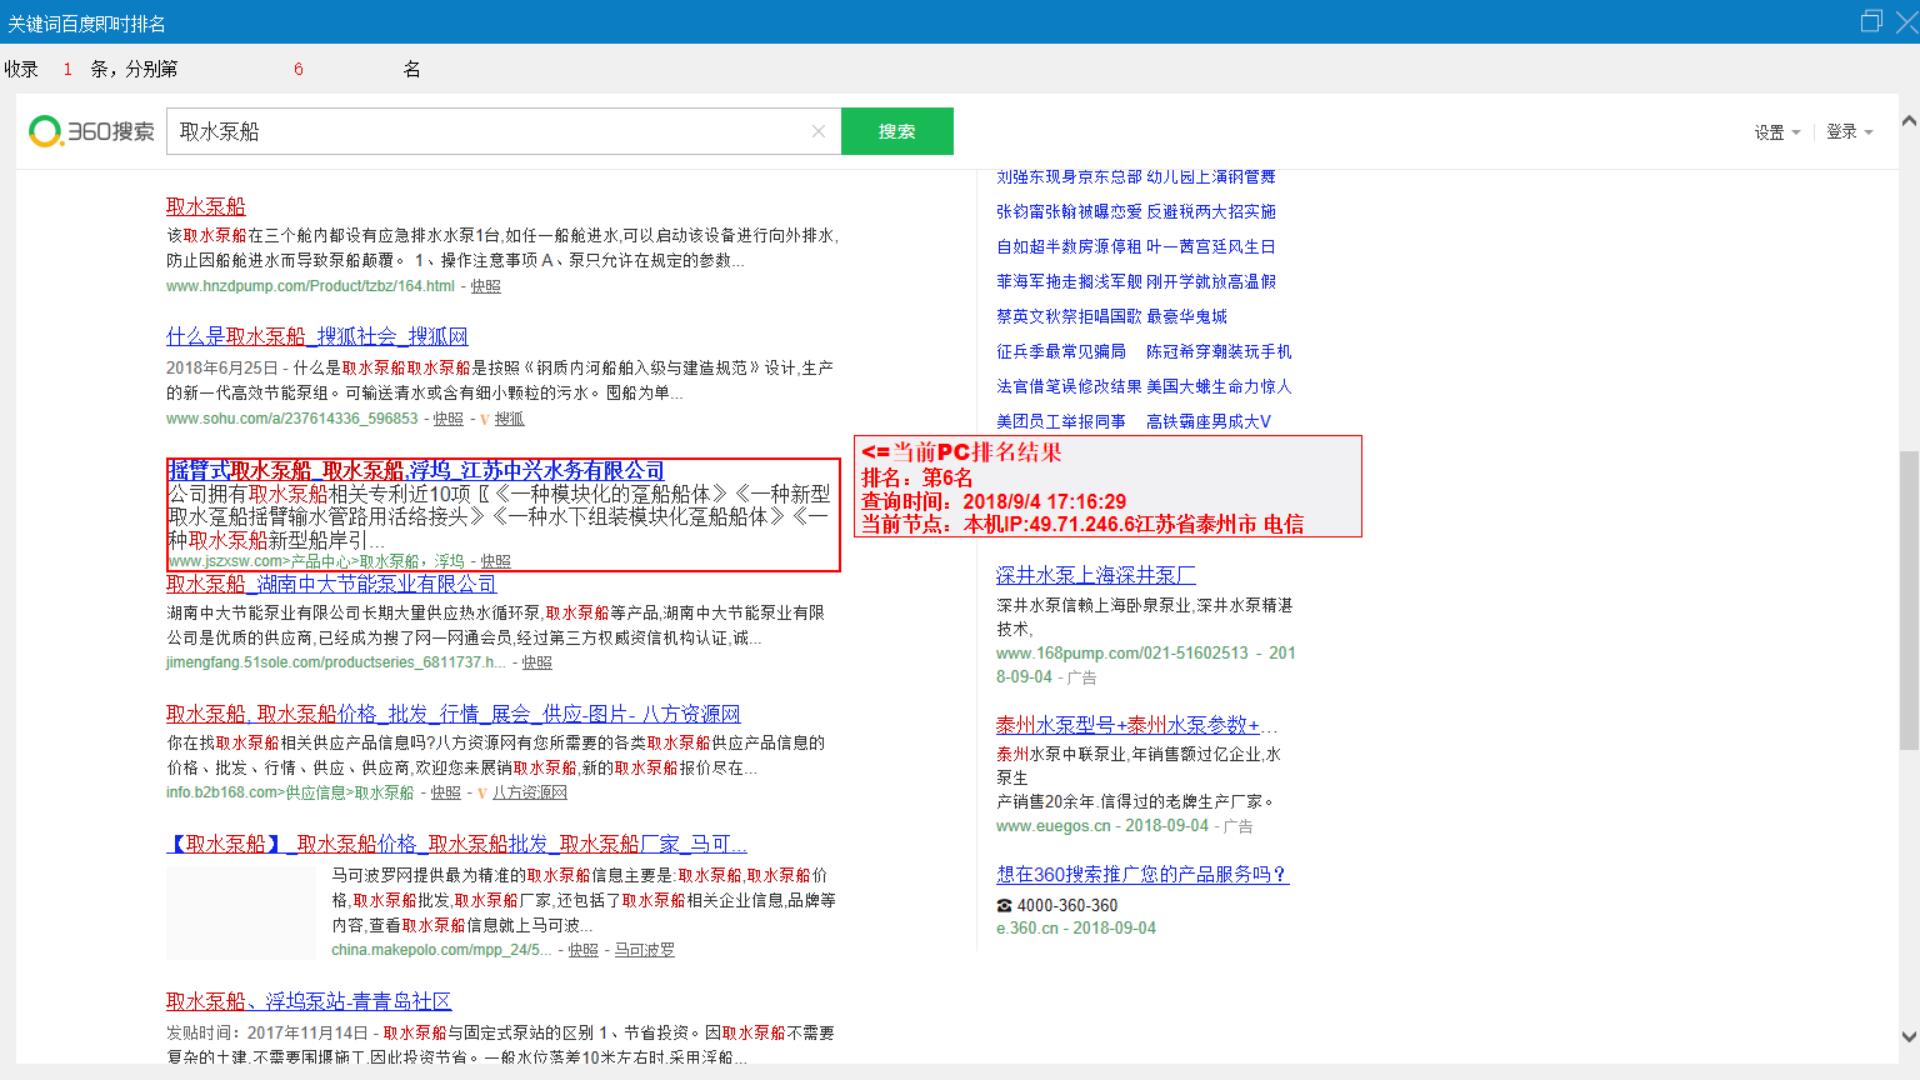Image resolution: width=1920 pixels, height=1080 pixels.
Task: Click the 360搜索 logo icon
Action: click(x=45, y=131)
